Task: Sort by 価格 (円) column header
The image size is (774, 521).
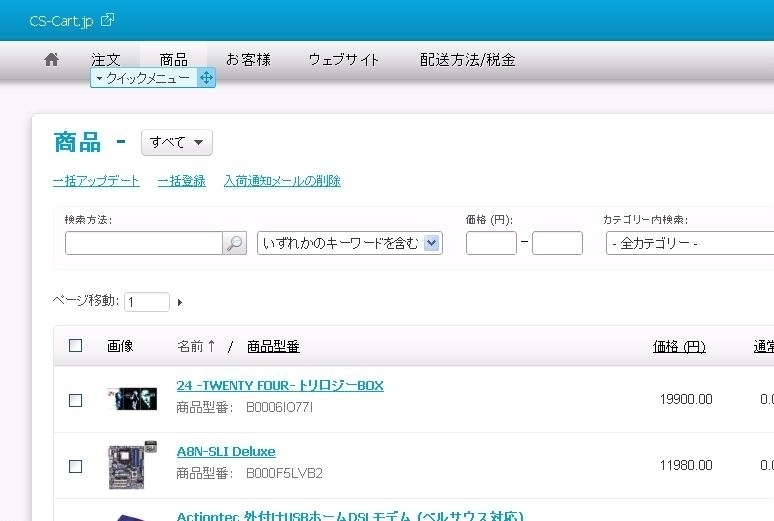Action: [x=679, y=347]
